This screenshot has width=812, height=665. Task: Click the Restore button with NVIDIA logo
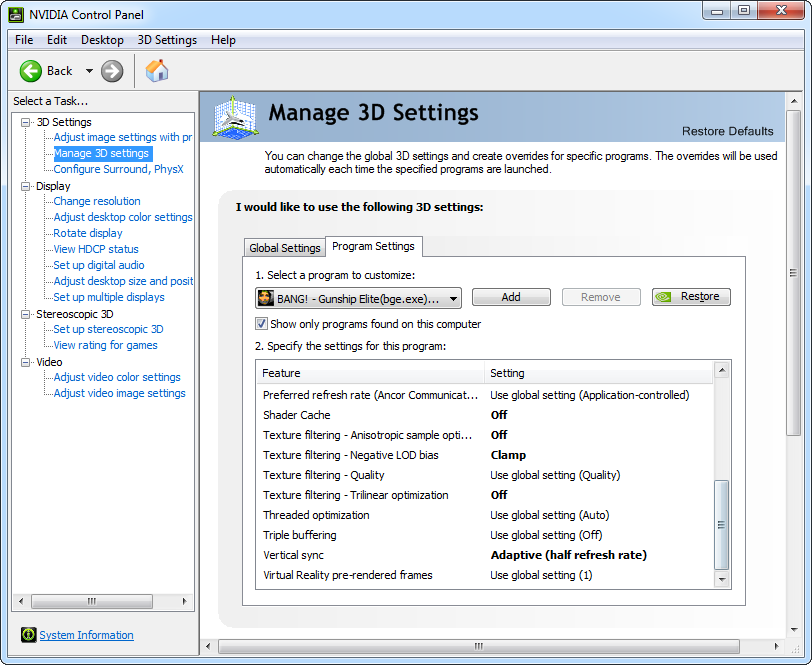coord(691,297)
